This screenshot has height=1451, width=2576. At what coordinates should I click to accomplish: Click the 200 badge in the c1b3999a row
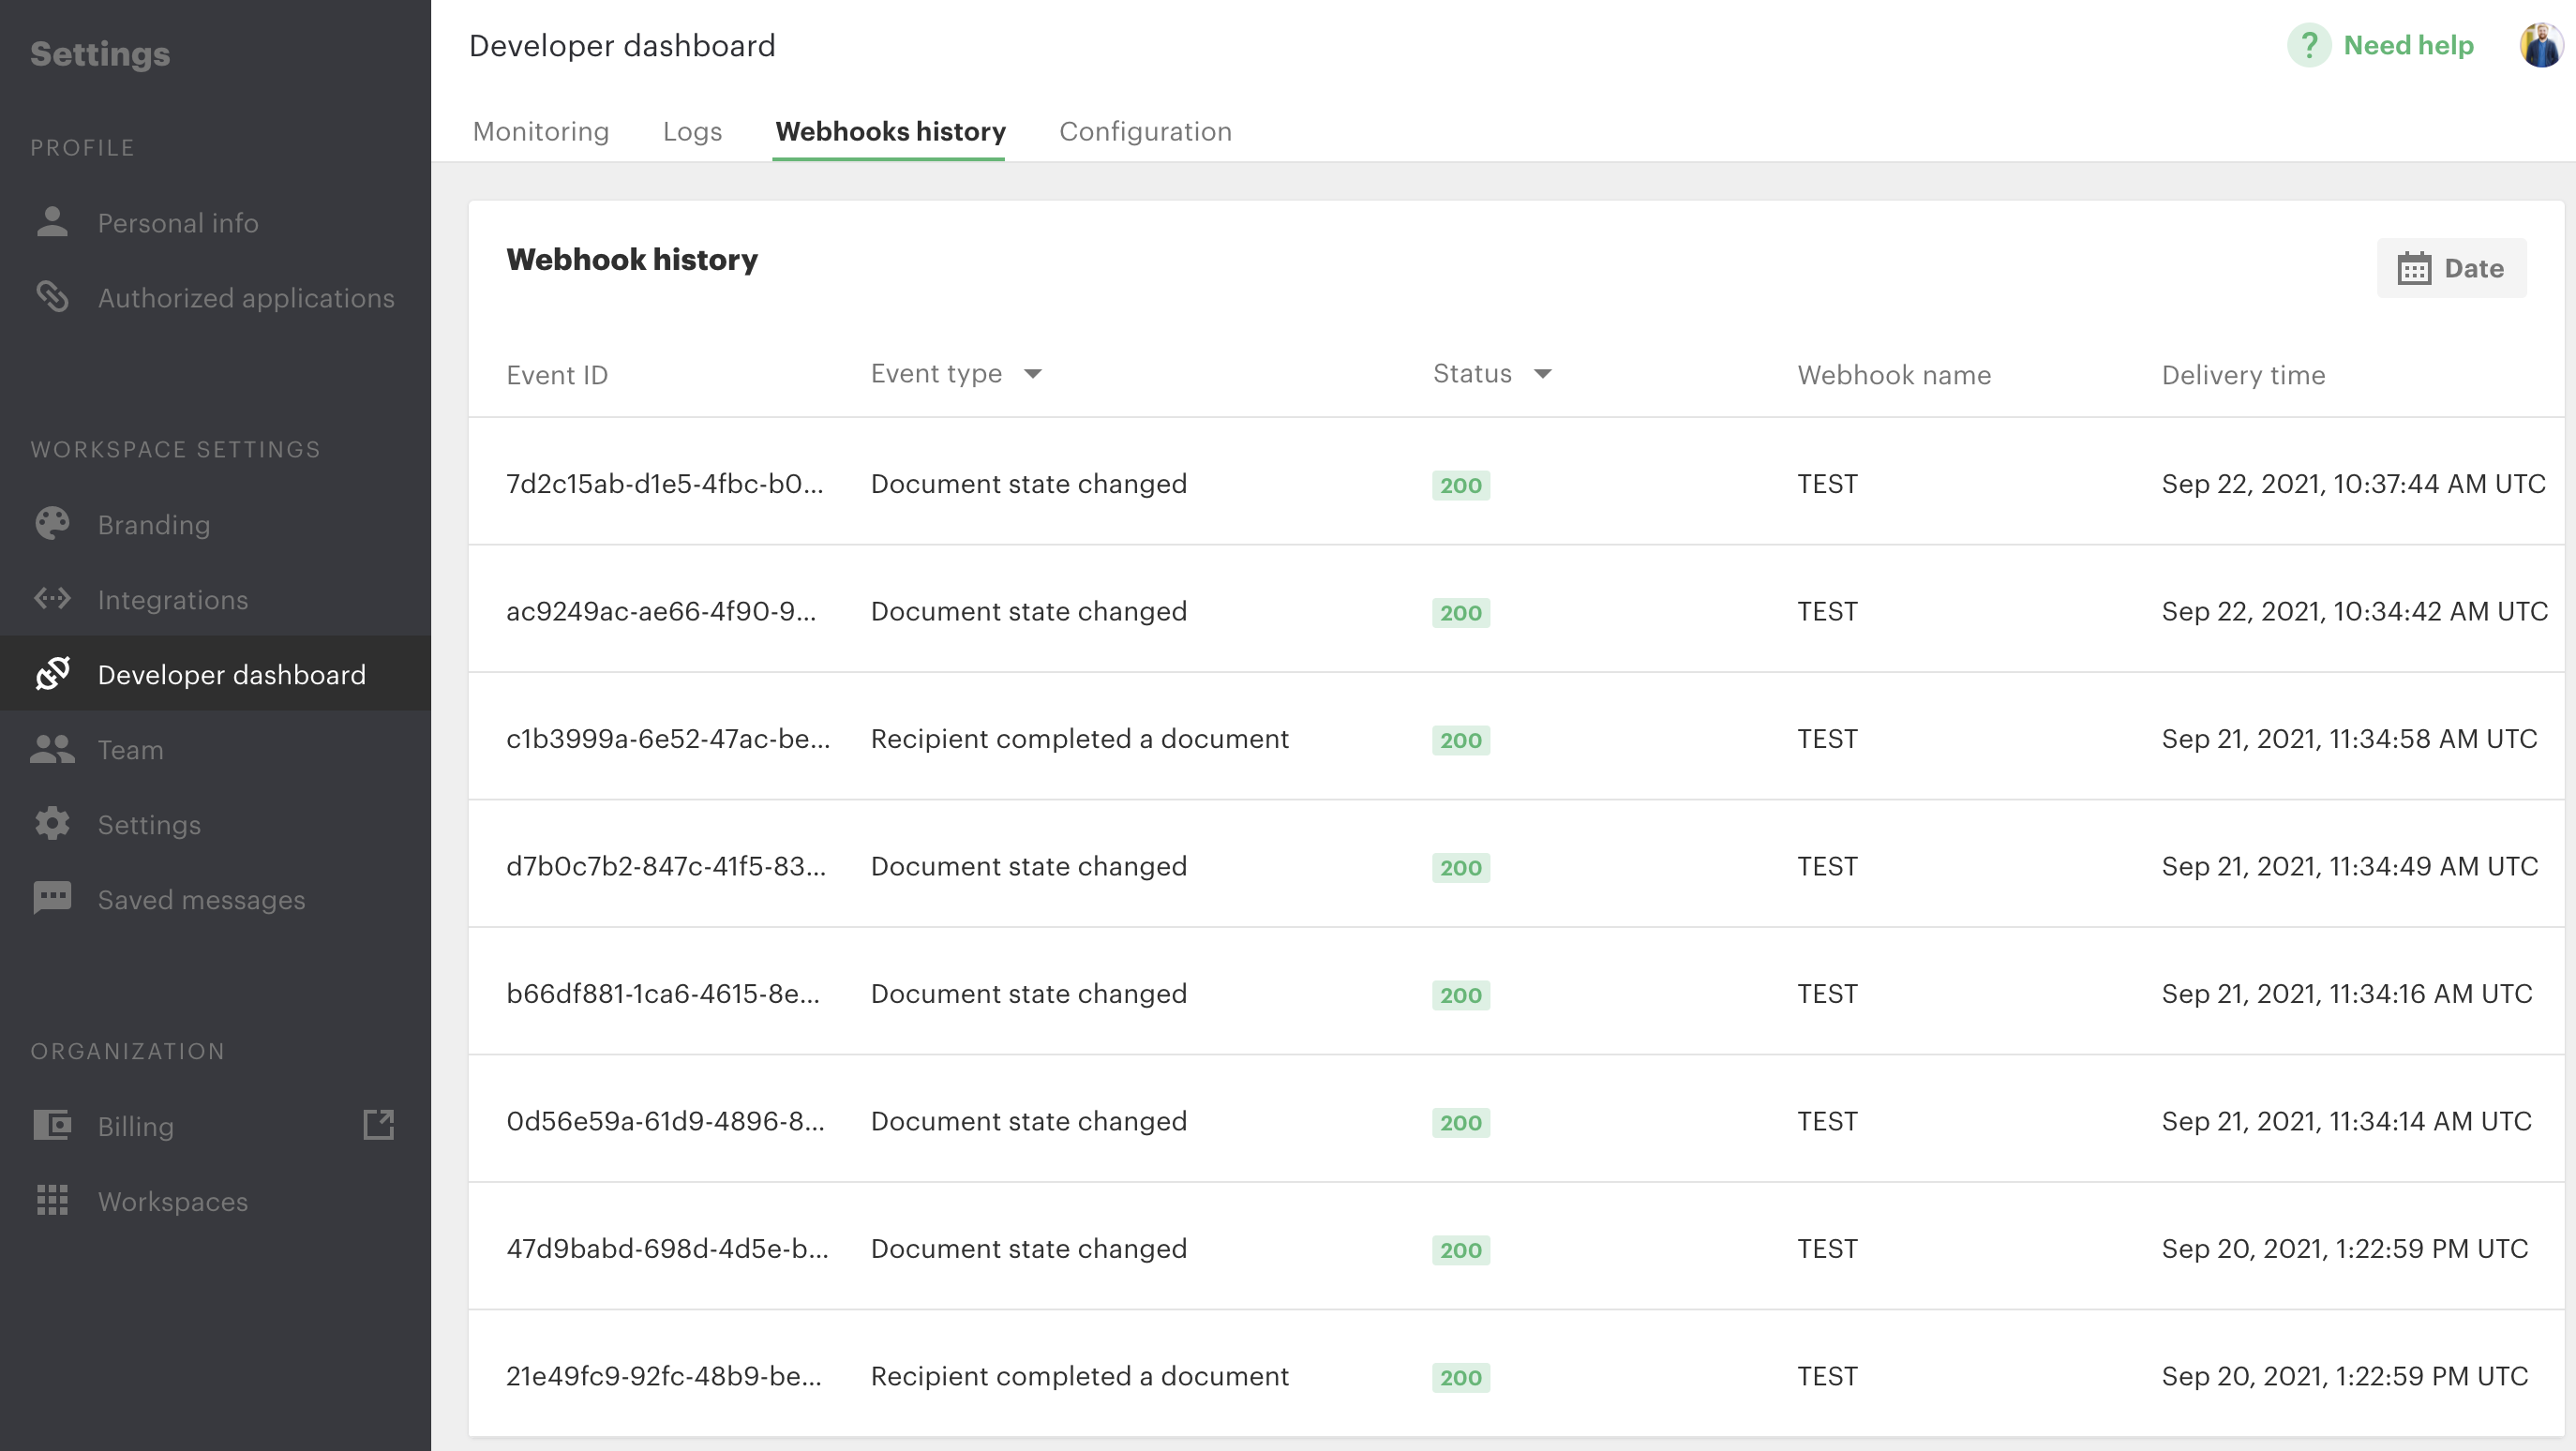[1460, 740]
